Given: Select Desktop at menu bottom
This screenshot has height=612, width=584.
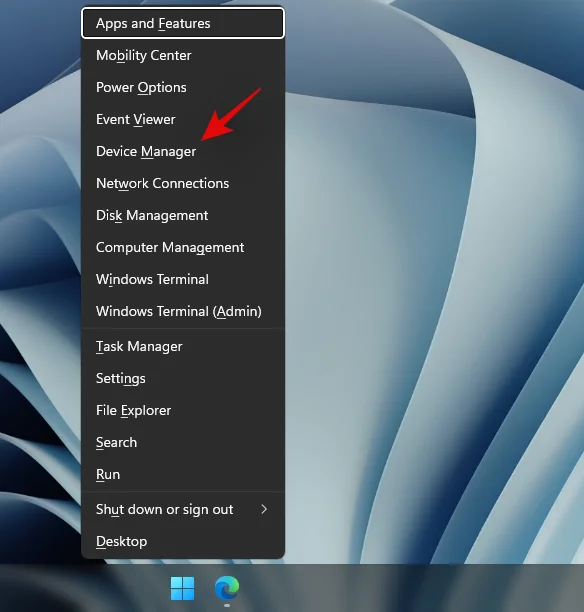Looking at the screenshot, I should coord(183,542).
